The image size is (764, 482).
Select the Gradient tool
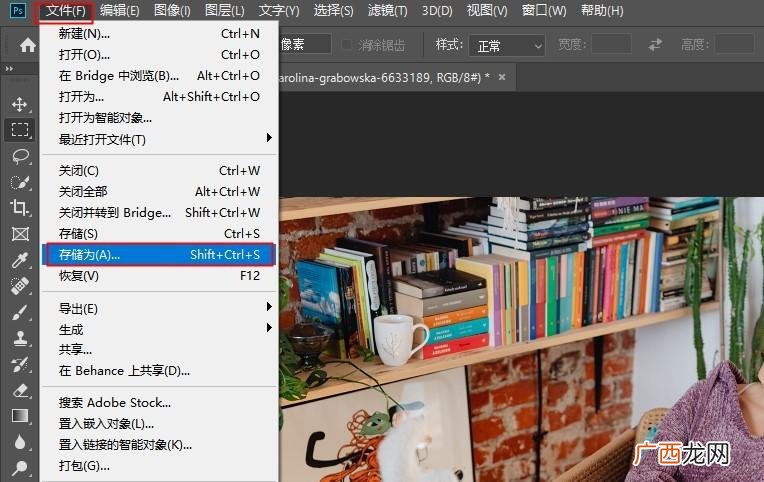pos(20,416)
